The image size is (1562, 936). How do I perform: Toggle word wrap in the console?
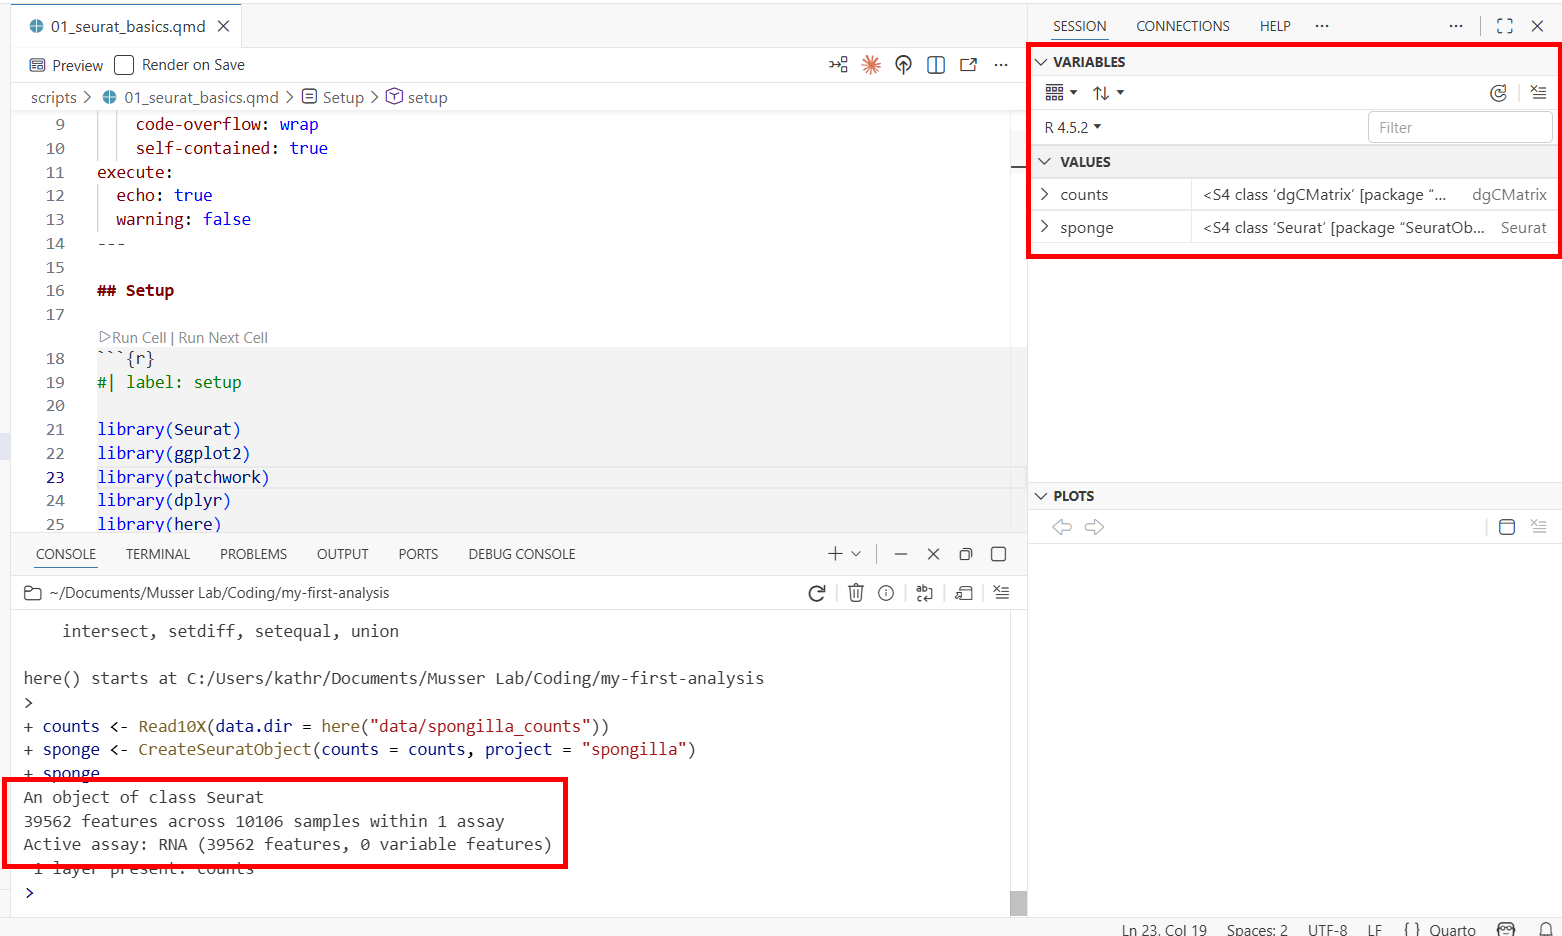pos(924,593)
